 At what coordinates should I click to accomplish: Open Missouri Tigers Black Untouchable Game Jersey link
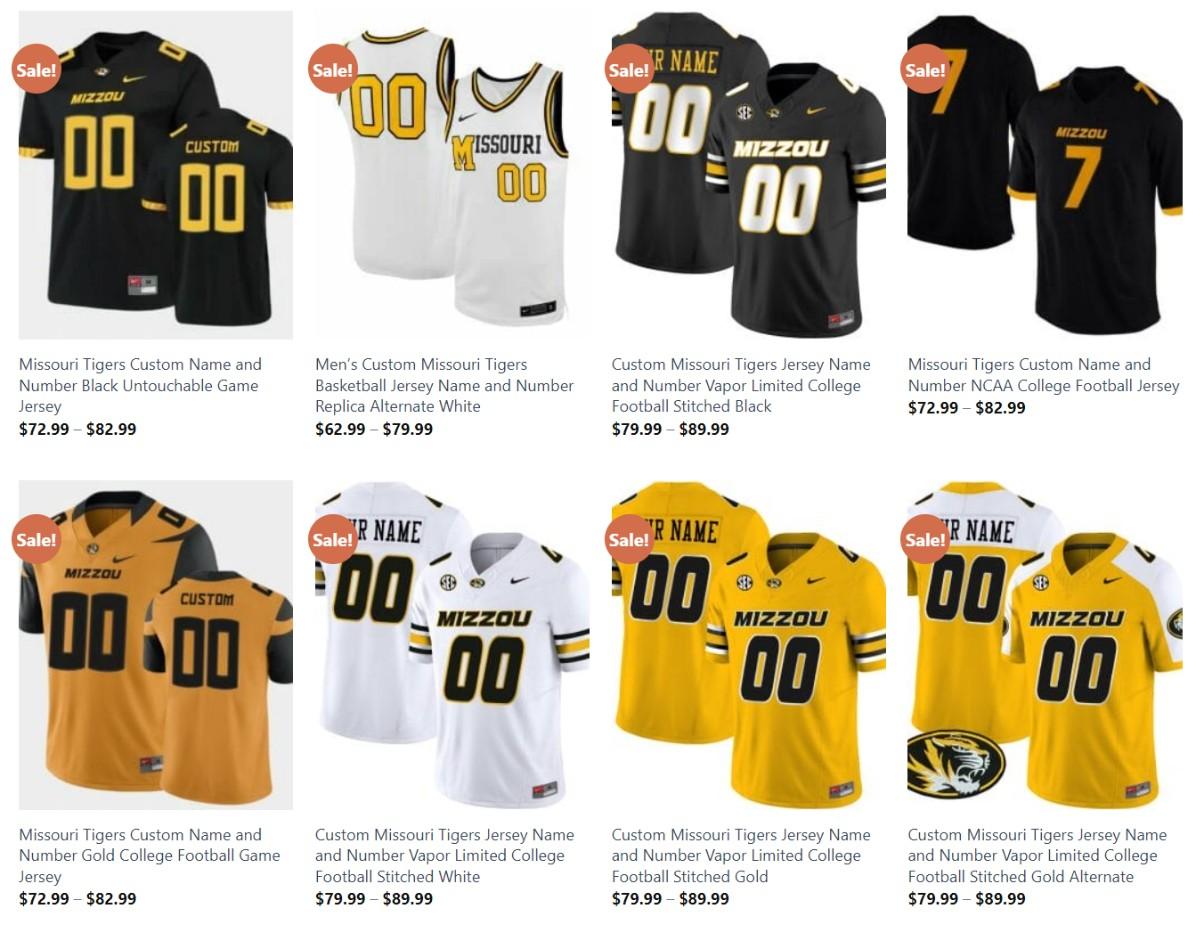click(x=140, y=385)
